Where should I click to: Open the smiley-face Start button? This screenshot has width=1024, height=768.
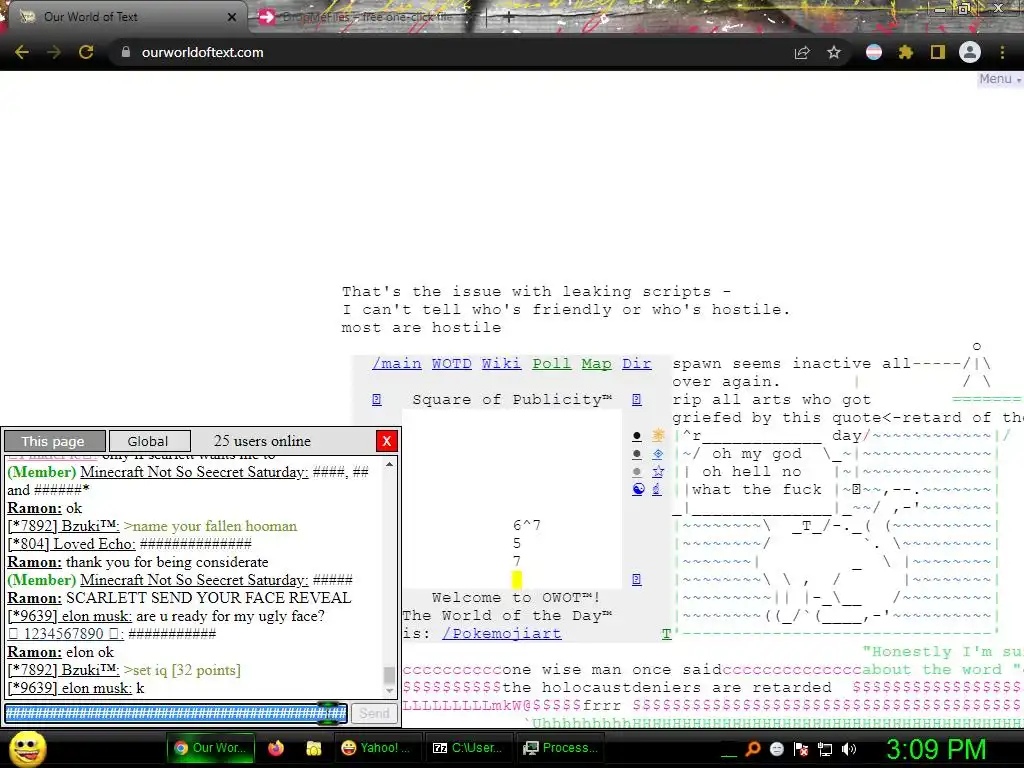[x=28, y=748]
